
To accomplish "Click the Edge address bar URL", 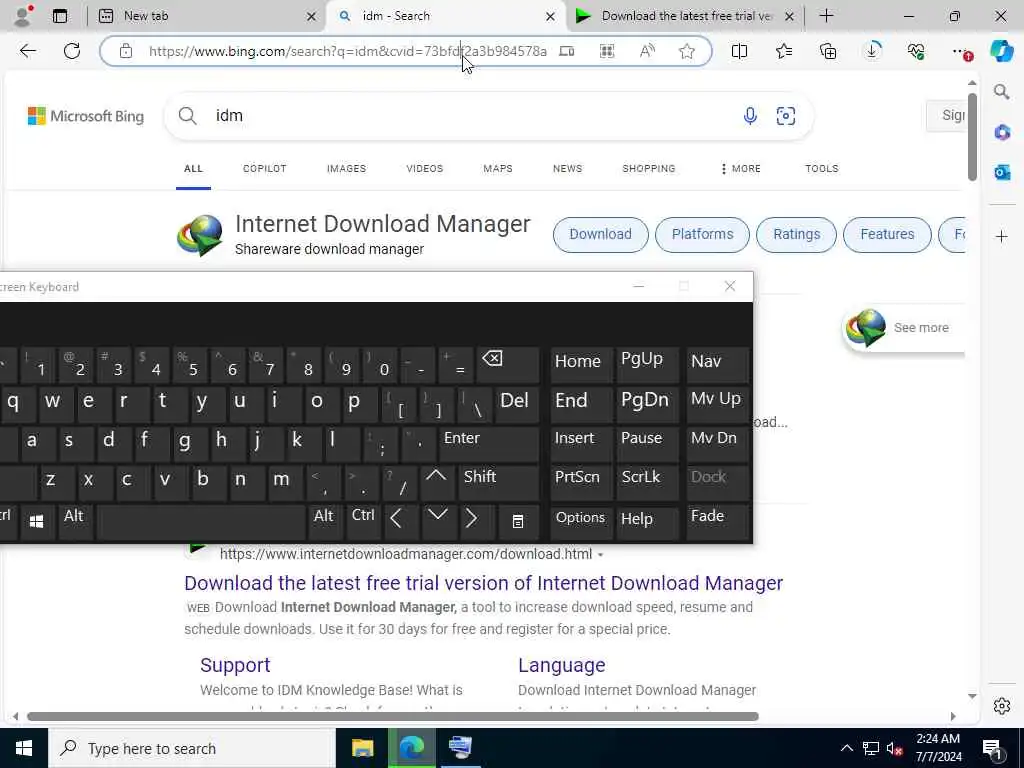I will coord(347,51).
